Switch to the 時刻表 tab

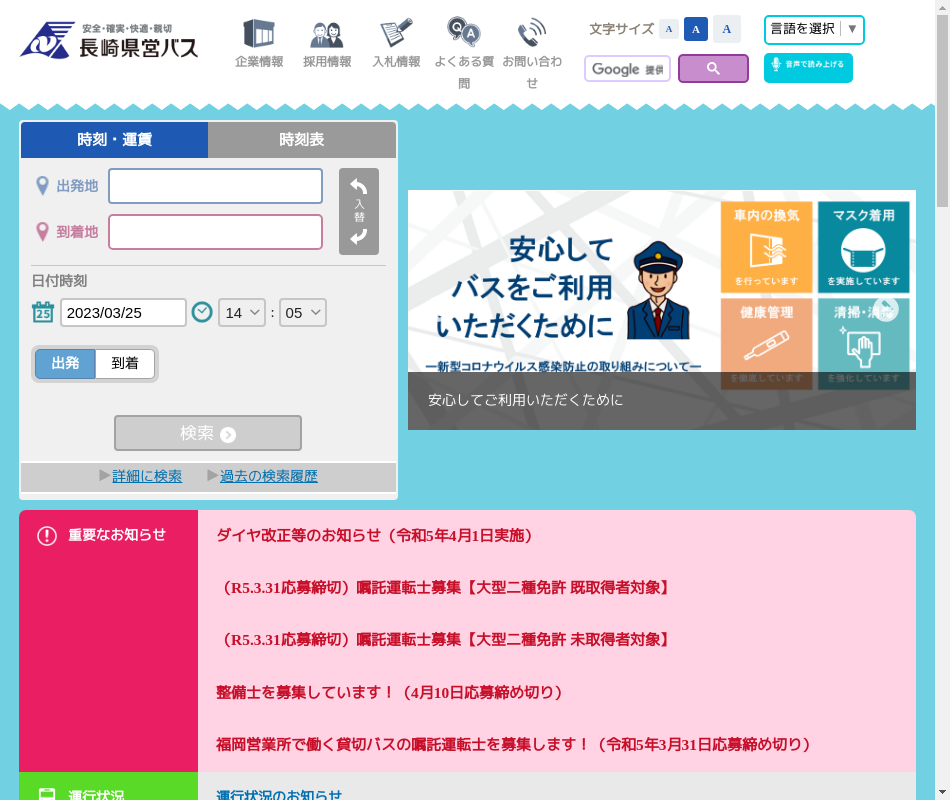coord(302,140)
